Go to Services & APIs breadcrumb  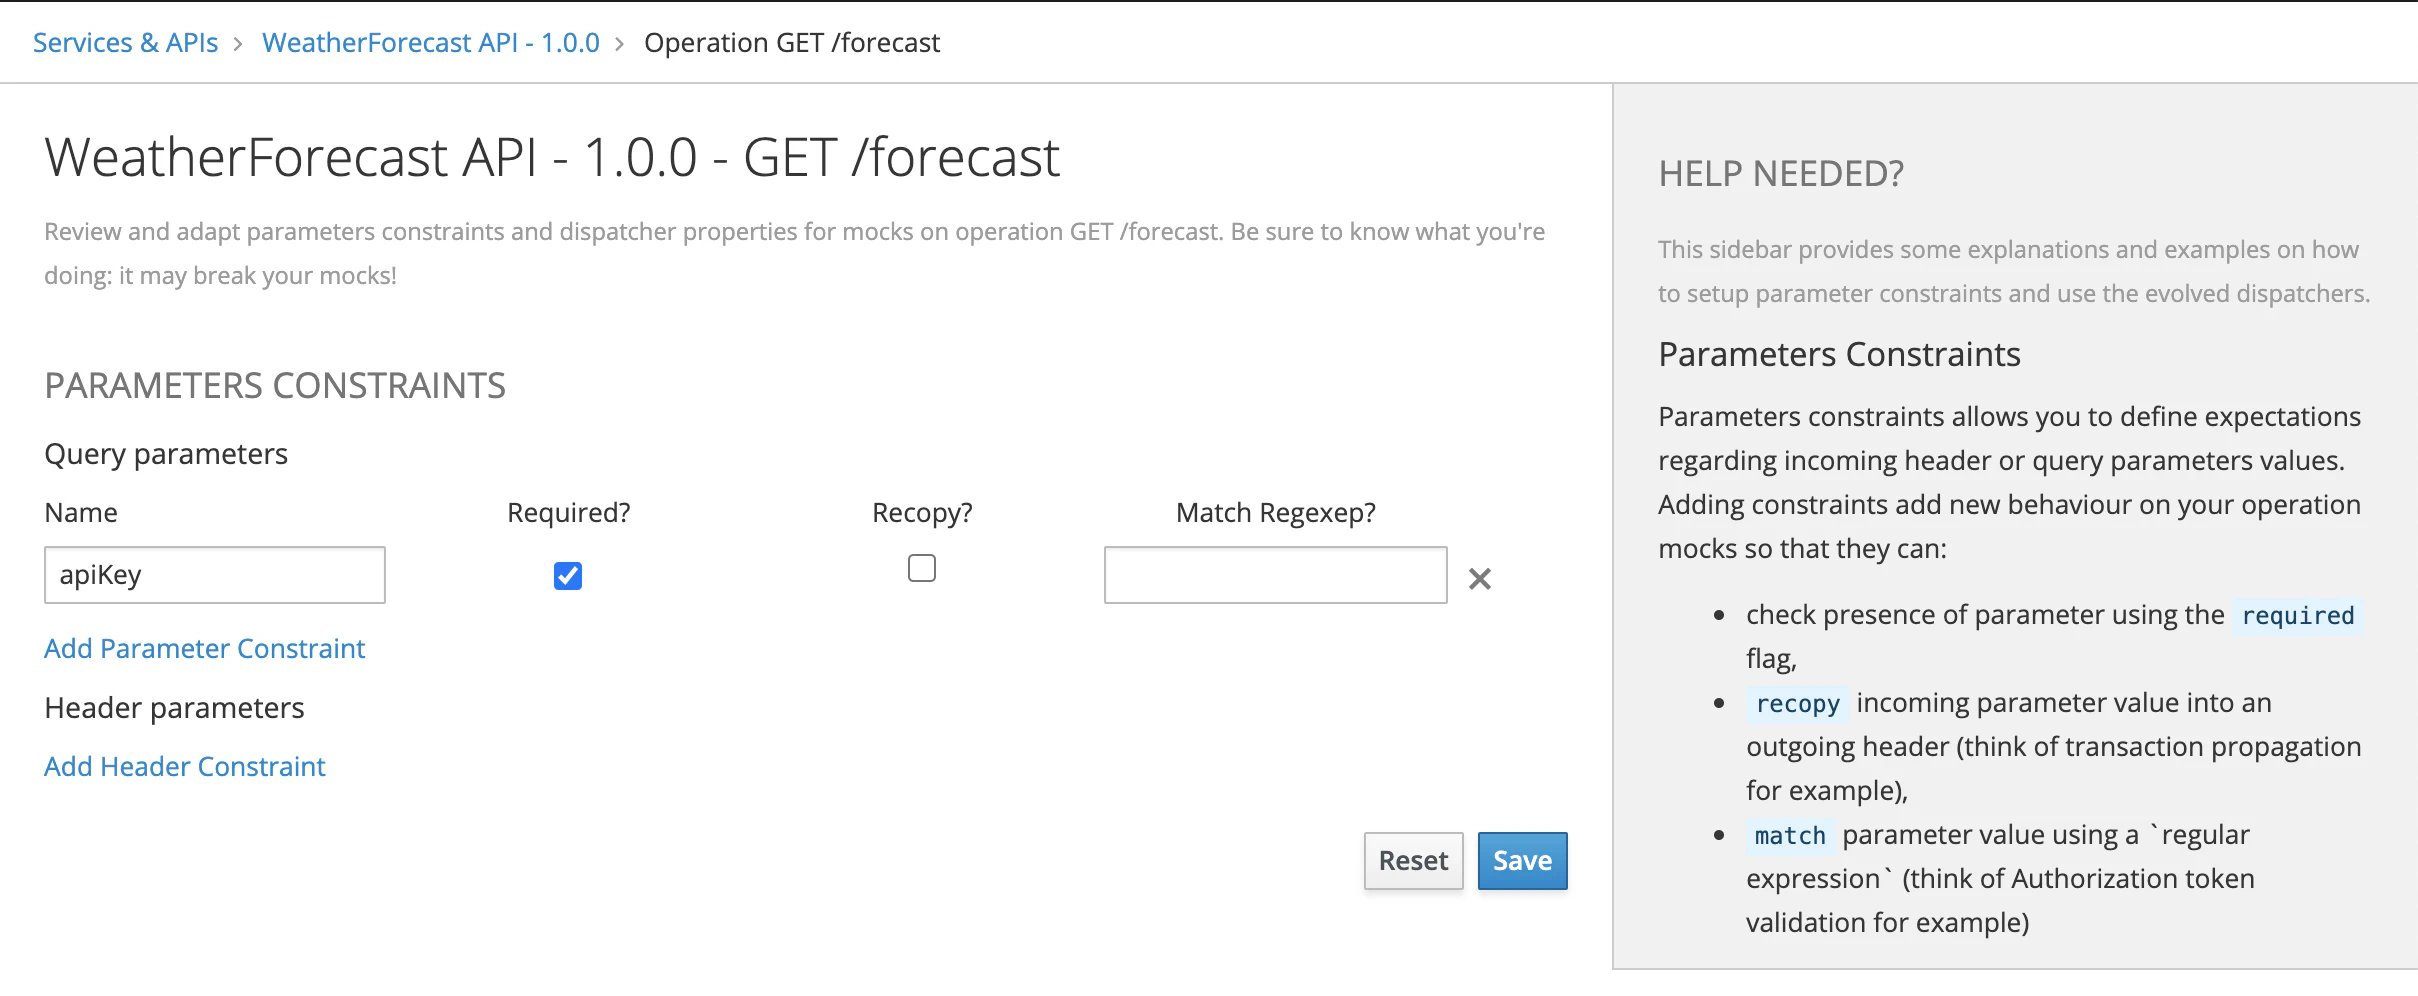(125, 43)
